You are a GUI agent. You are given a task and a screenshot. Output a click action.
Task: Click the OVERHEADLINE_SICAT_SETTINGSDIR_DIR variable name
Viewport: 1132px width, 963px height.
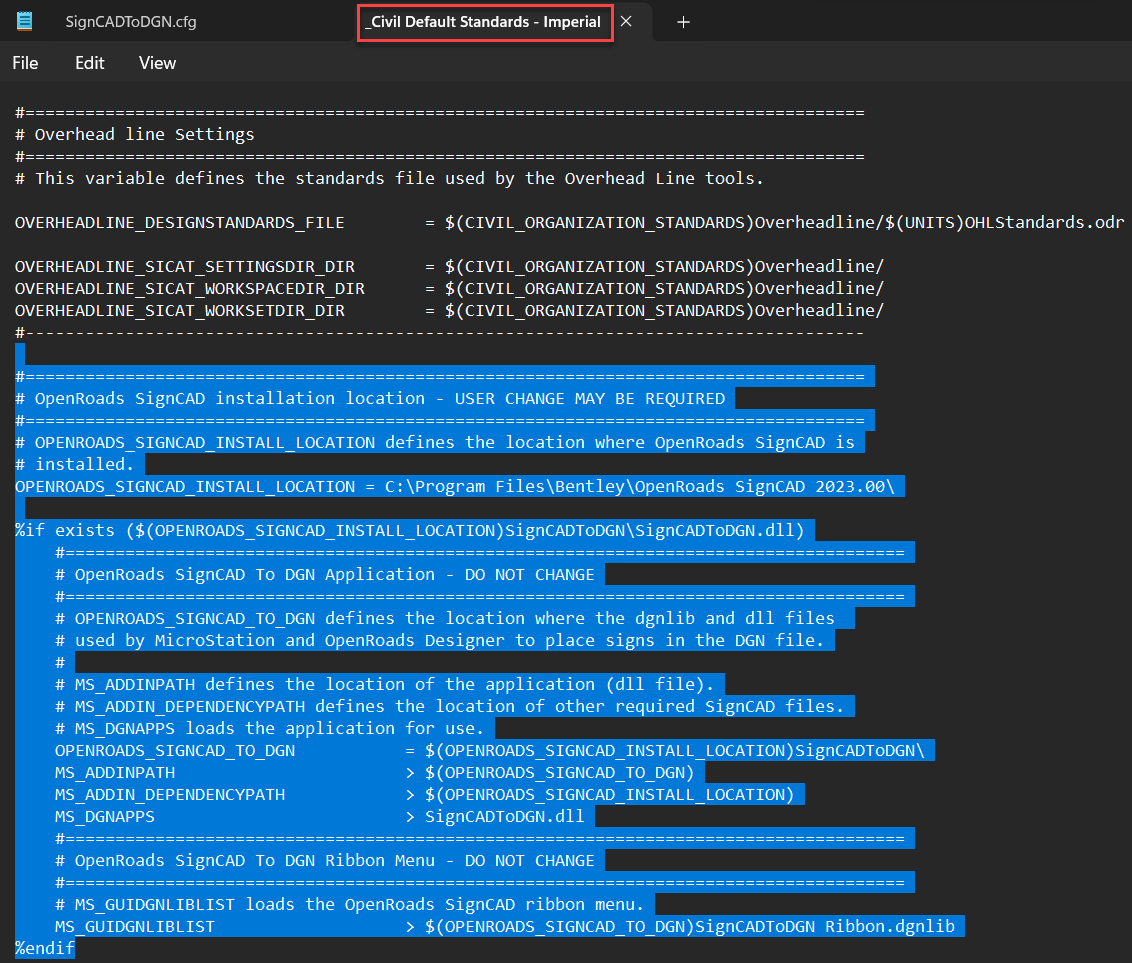tap(185, 266)
